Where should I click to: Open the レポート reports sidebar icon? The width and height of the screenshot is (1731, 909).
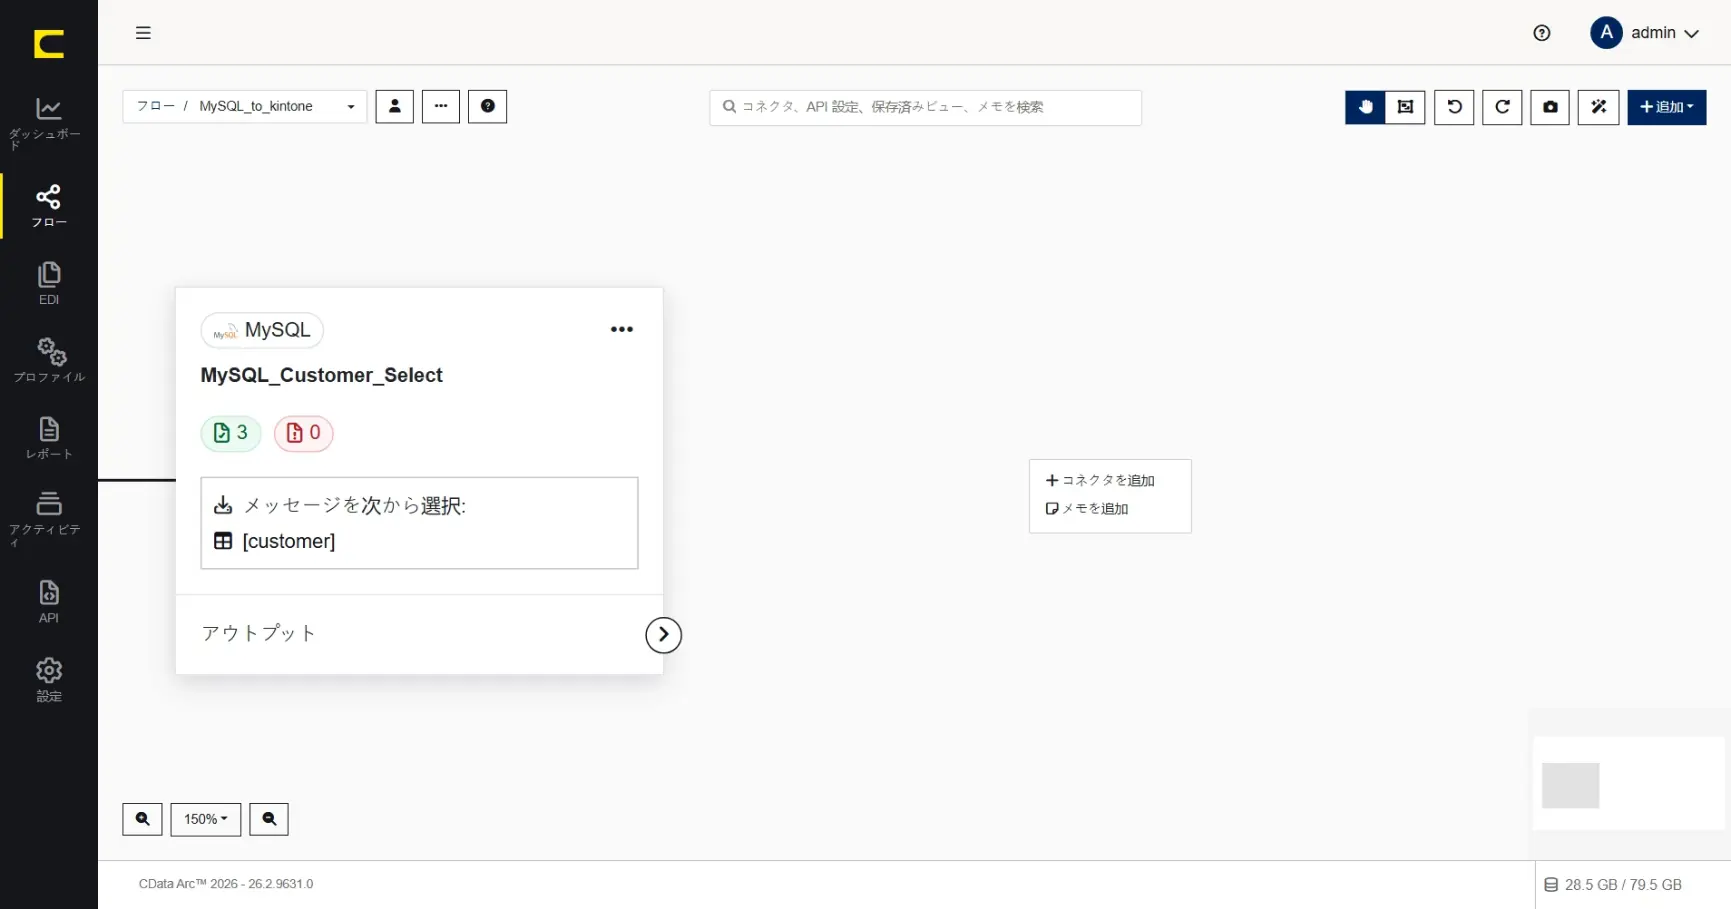click(x=48, y=438)
